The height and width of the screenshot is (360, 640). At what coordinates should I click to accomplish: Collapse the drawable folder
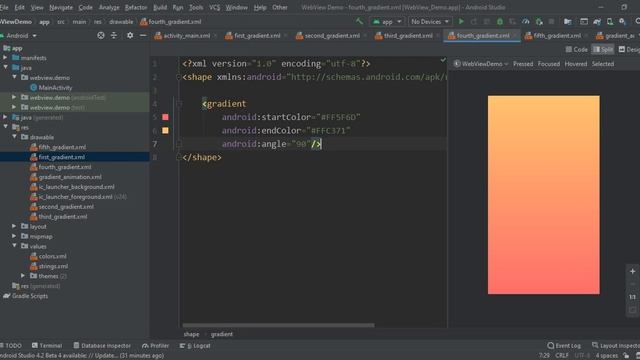click(x=15, y=137)
